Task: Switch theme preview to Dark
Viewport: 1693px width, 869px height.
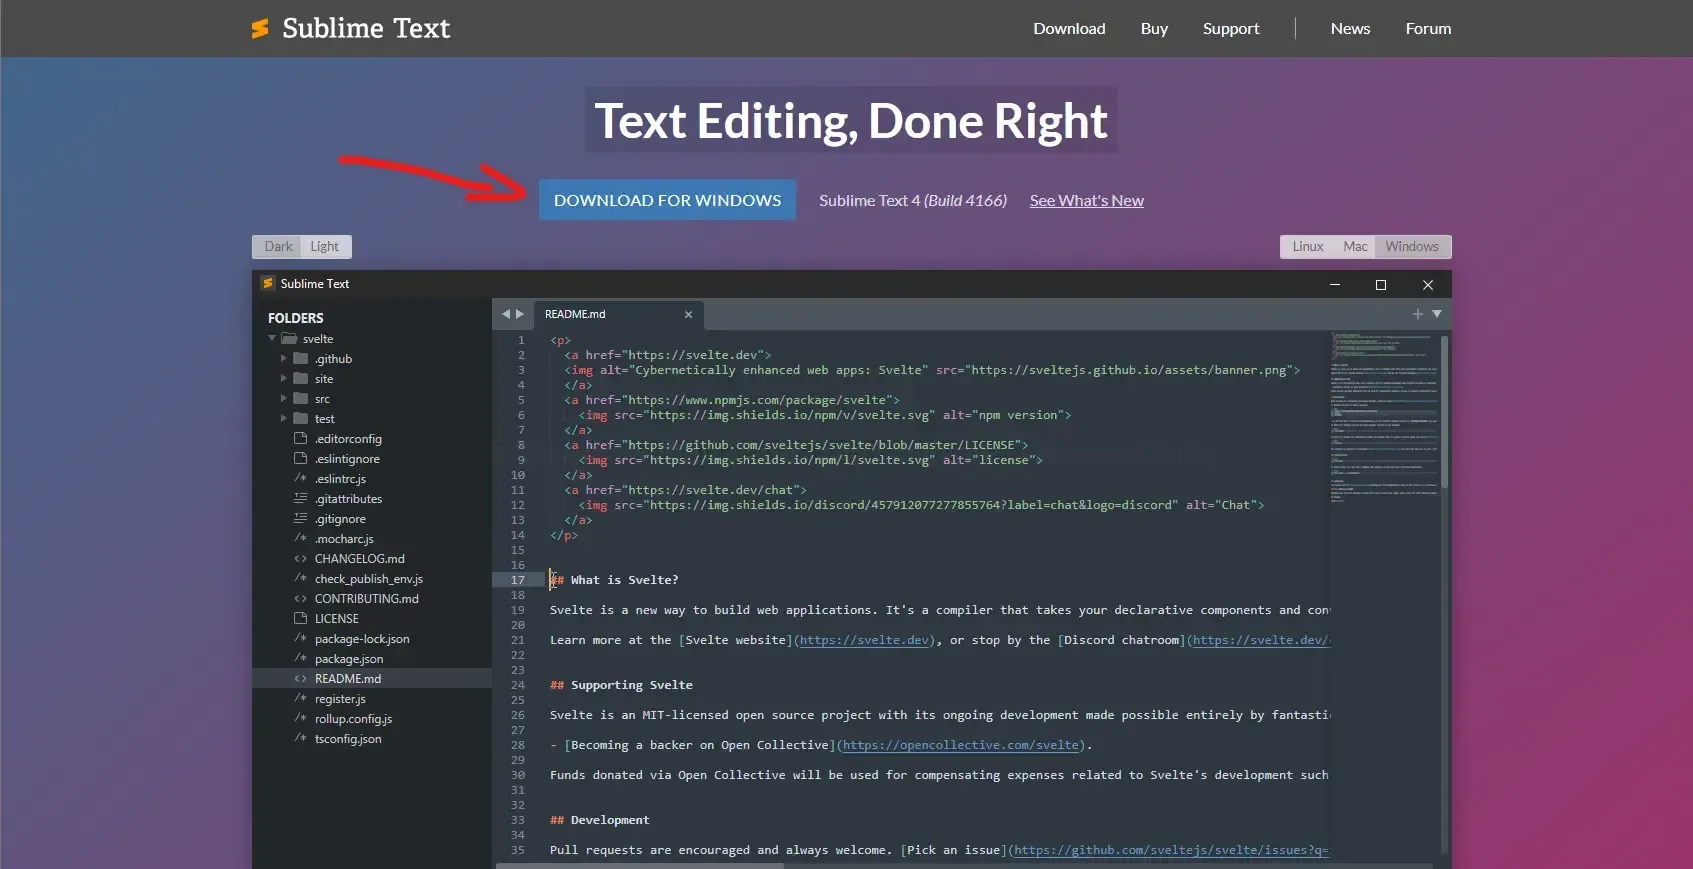Action: point(278,247)
